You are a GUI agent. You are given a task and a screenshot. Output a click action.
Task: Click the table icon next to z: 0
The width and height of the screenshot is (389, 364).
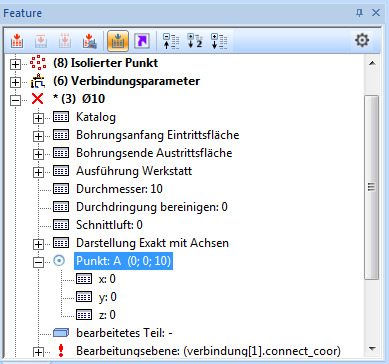click(84, 315)
